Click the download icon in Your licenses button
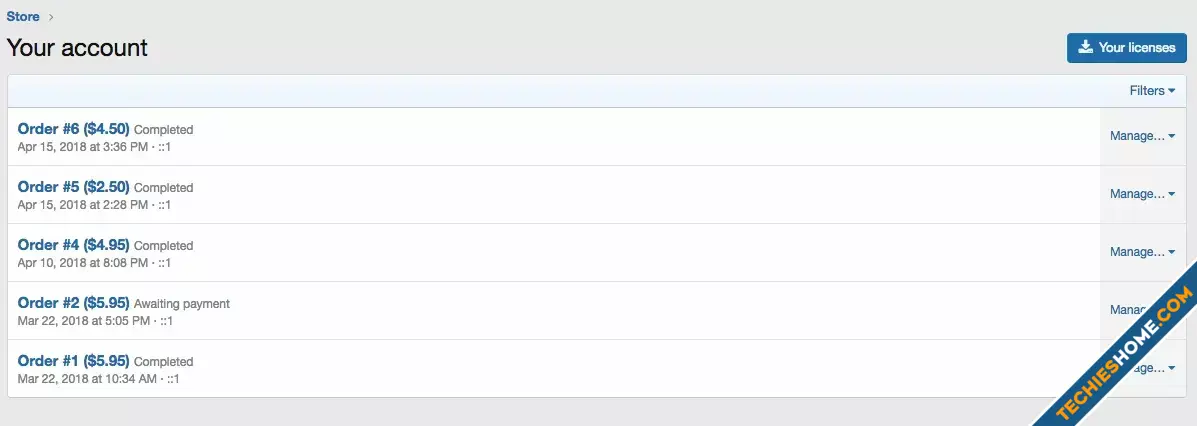This screenshot has height=426, width=1197. [x=1086, y=47]
